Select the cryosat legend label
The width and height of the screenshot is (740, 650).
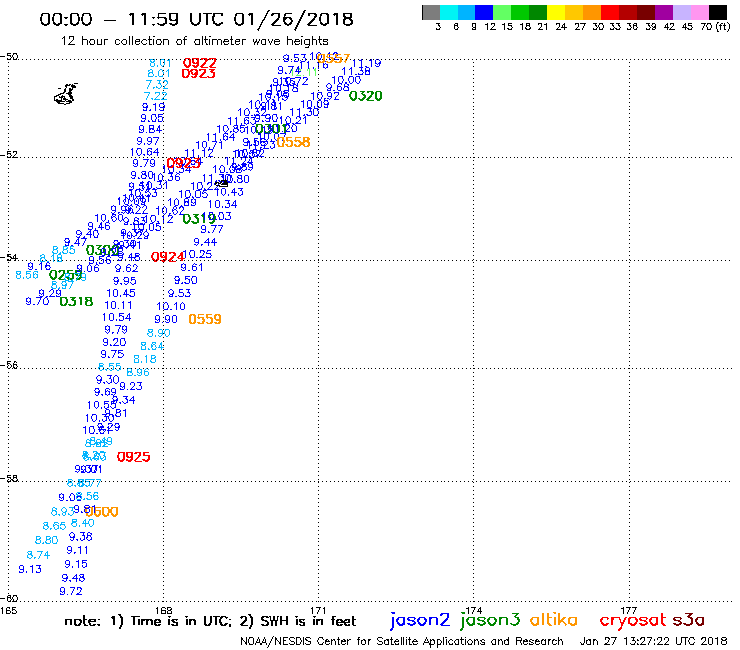632,621
